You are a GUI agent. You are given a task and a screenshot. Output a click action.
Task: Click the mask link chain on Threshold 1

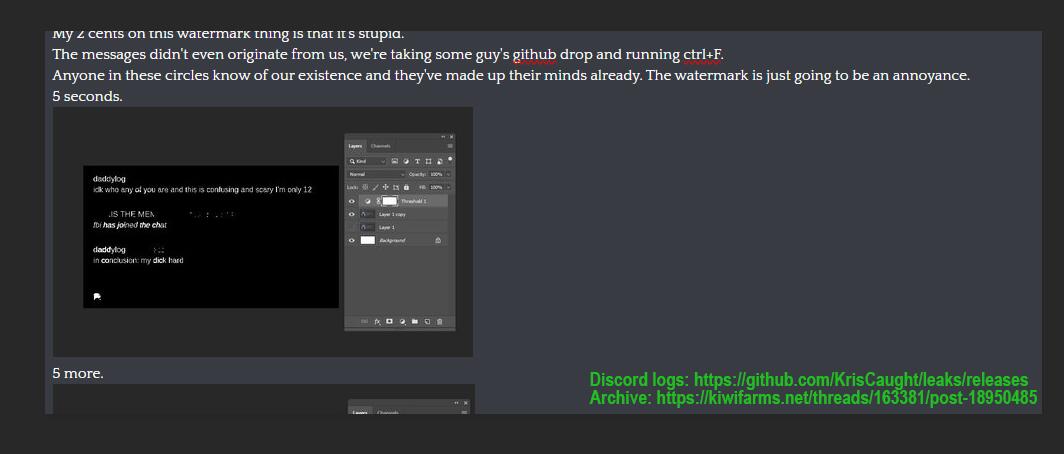(379, 202)
